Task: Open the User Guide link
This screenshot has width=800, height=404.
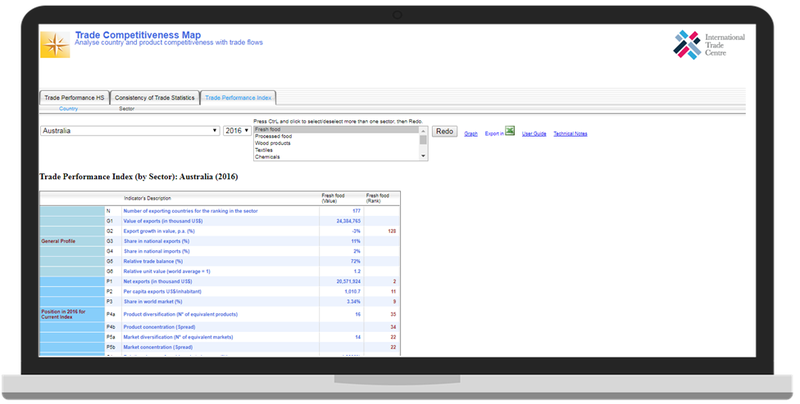Action: pos(534,134)
